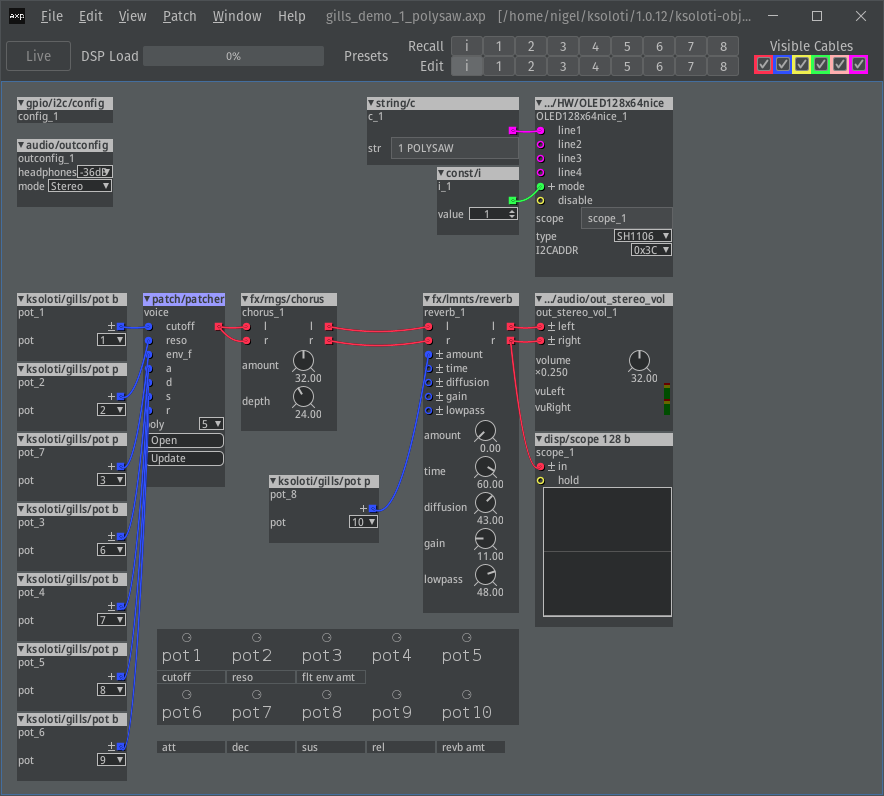Click the chorus_1 depth knob
Screen dimensions: 884x796
pos(303,397)
